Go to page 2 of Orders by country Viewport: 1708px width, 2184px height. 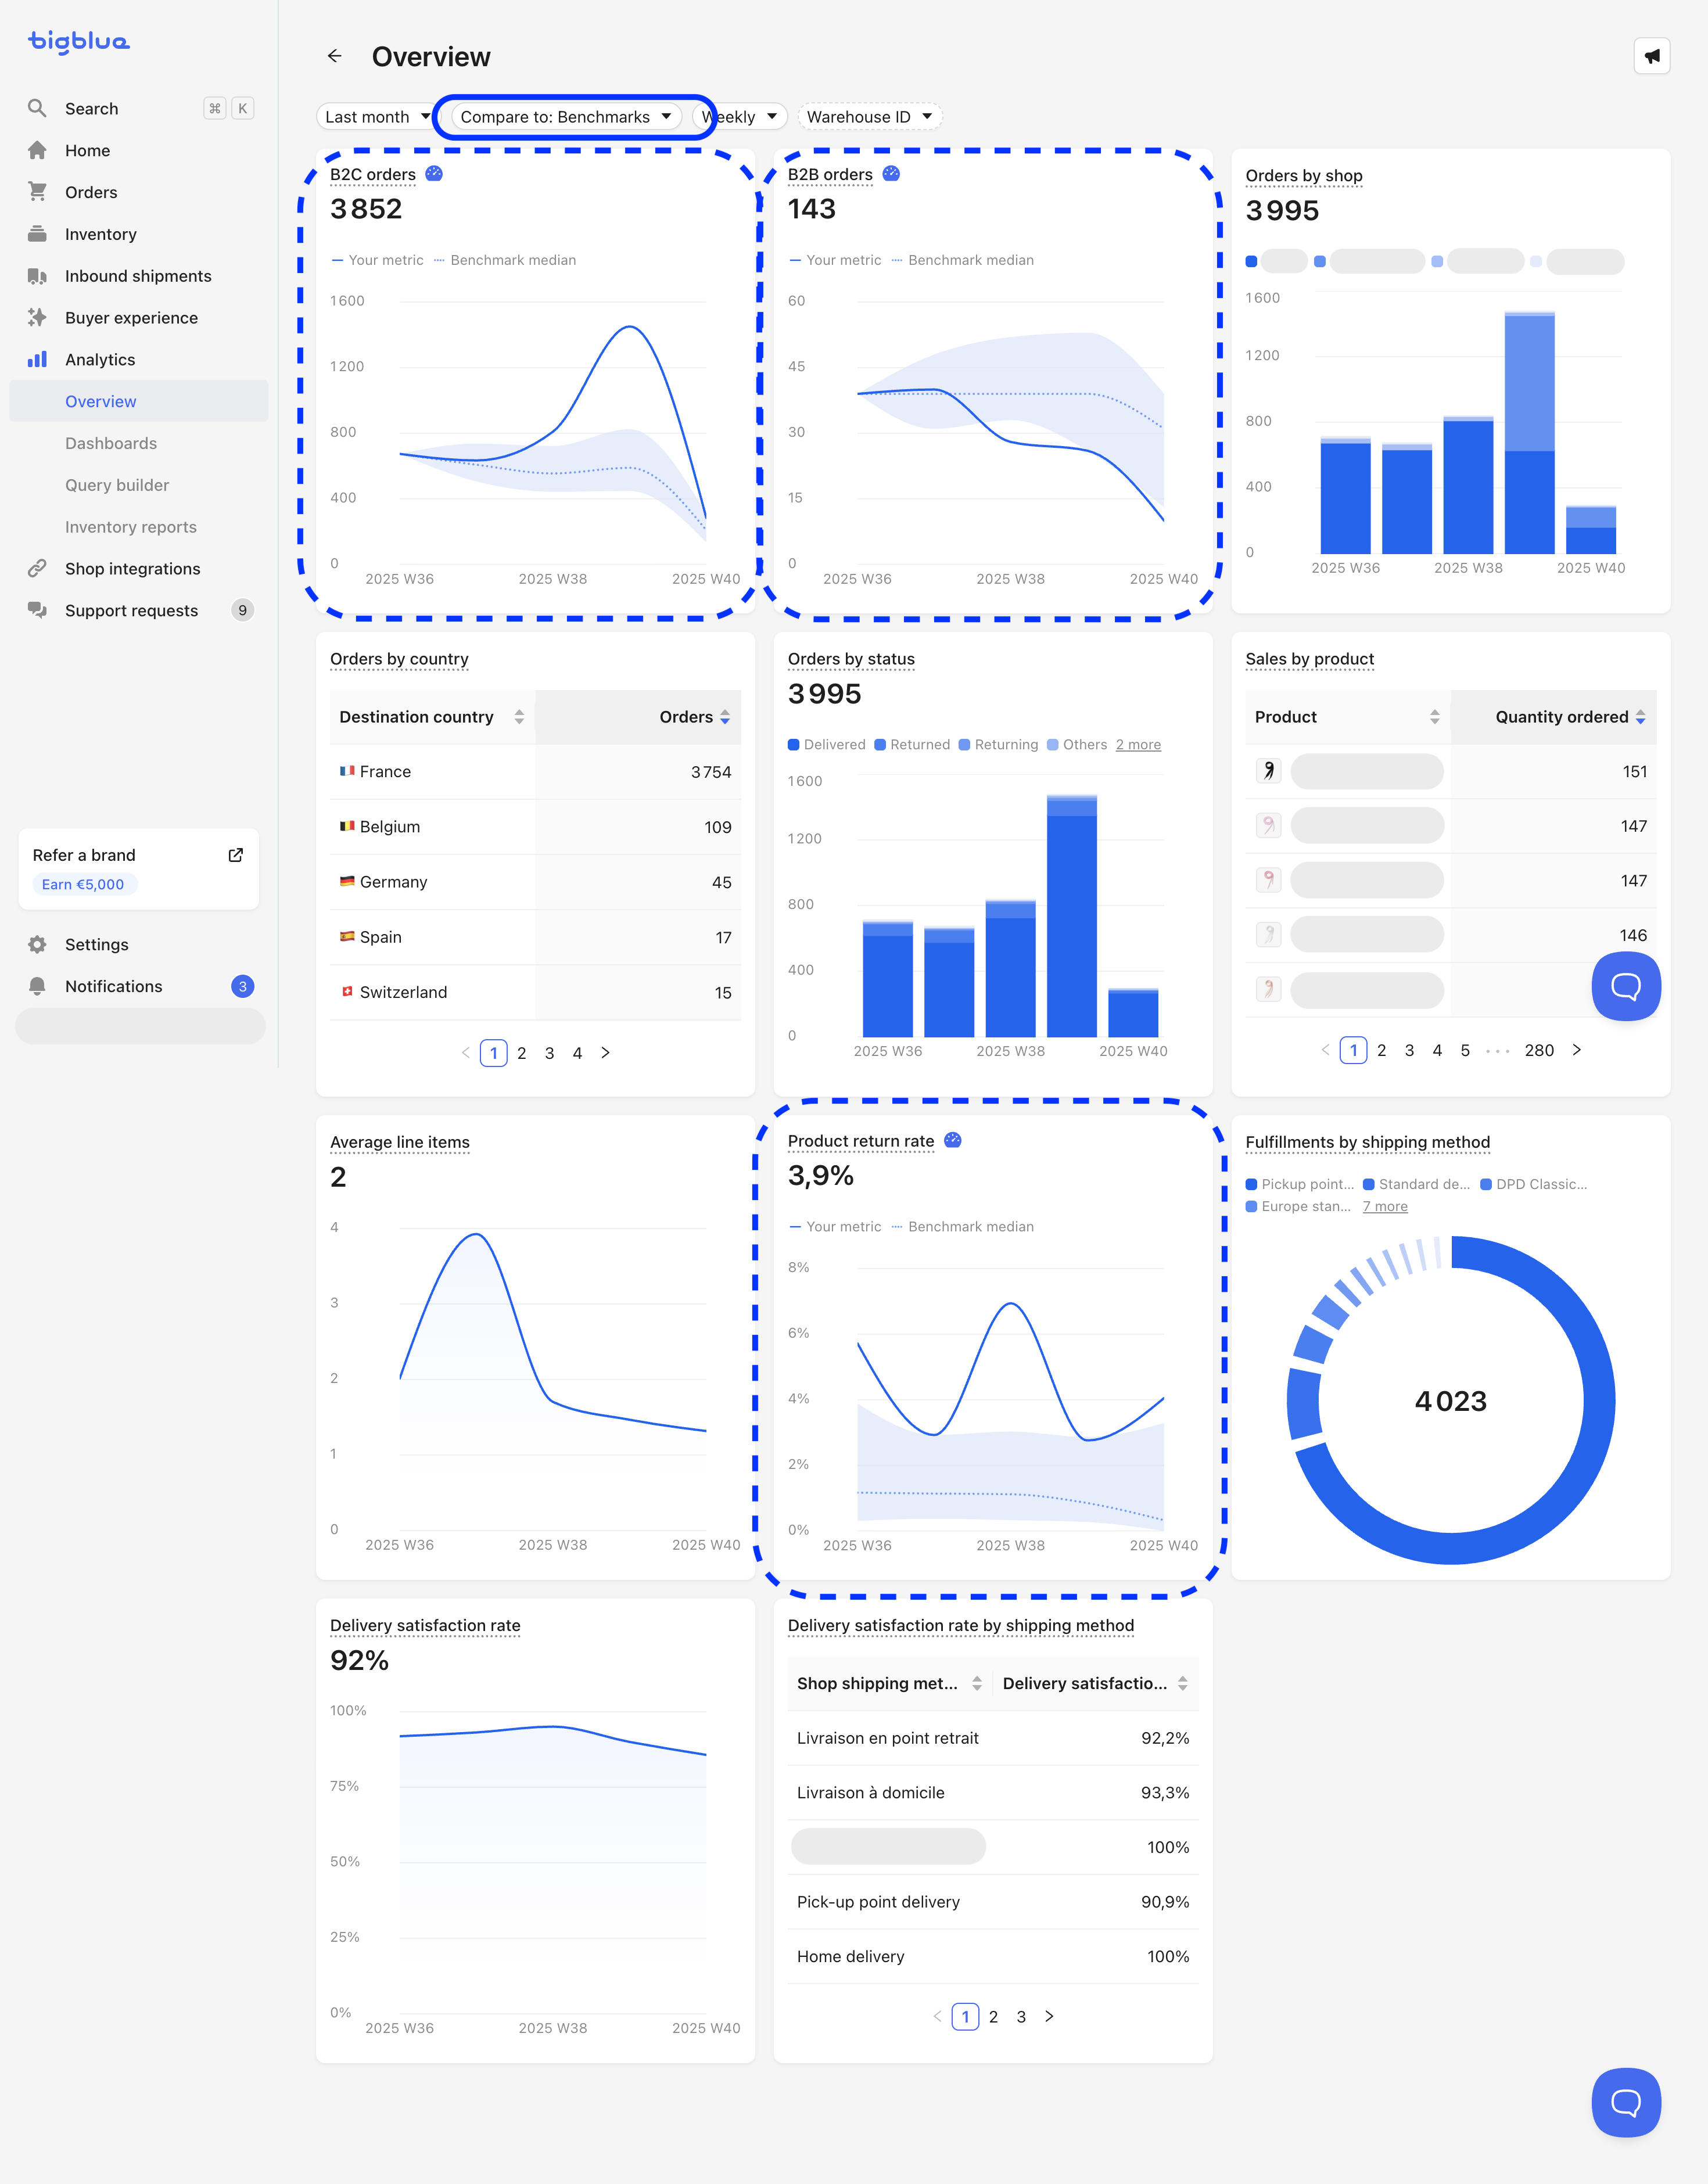coord(522,1053)
